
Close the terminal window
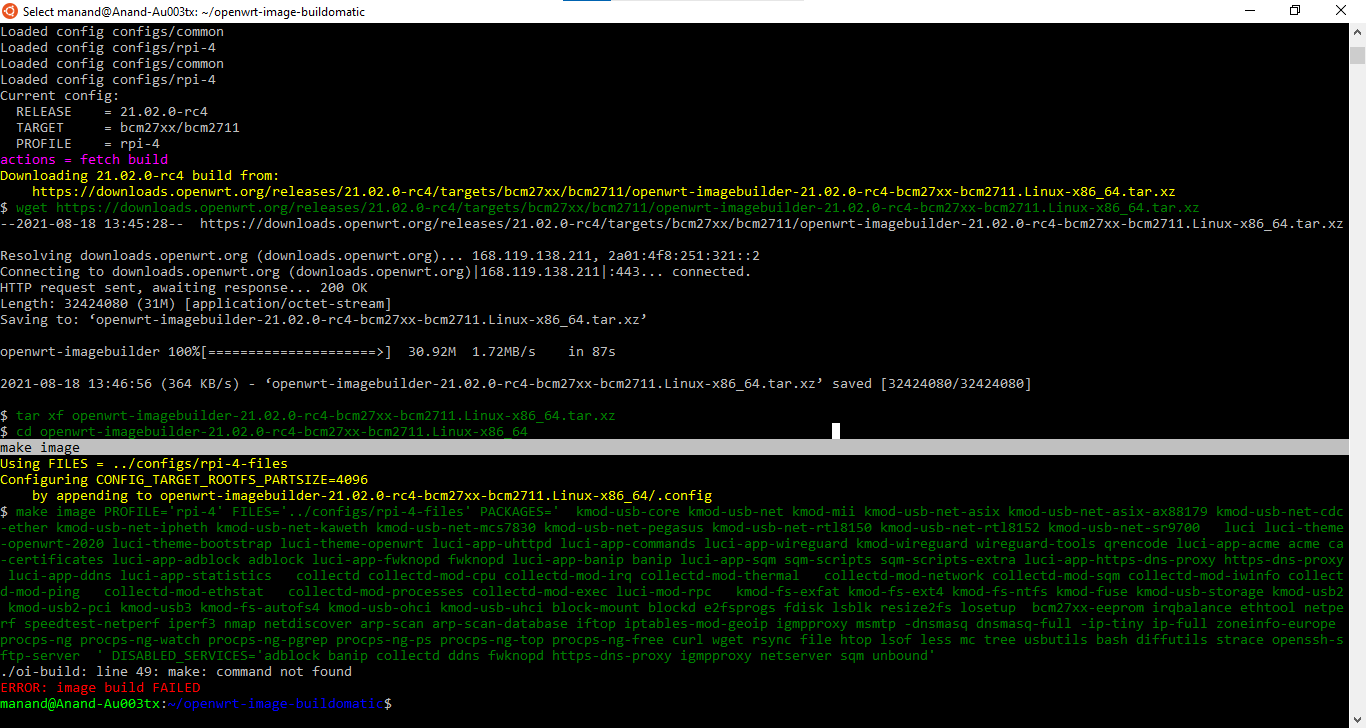[1342, 11]
